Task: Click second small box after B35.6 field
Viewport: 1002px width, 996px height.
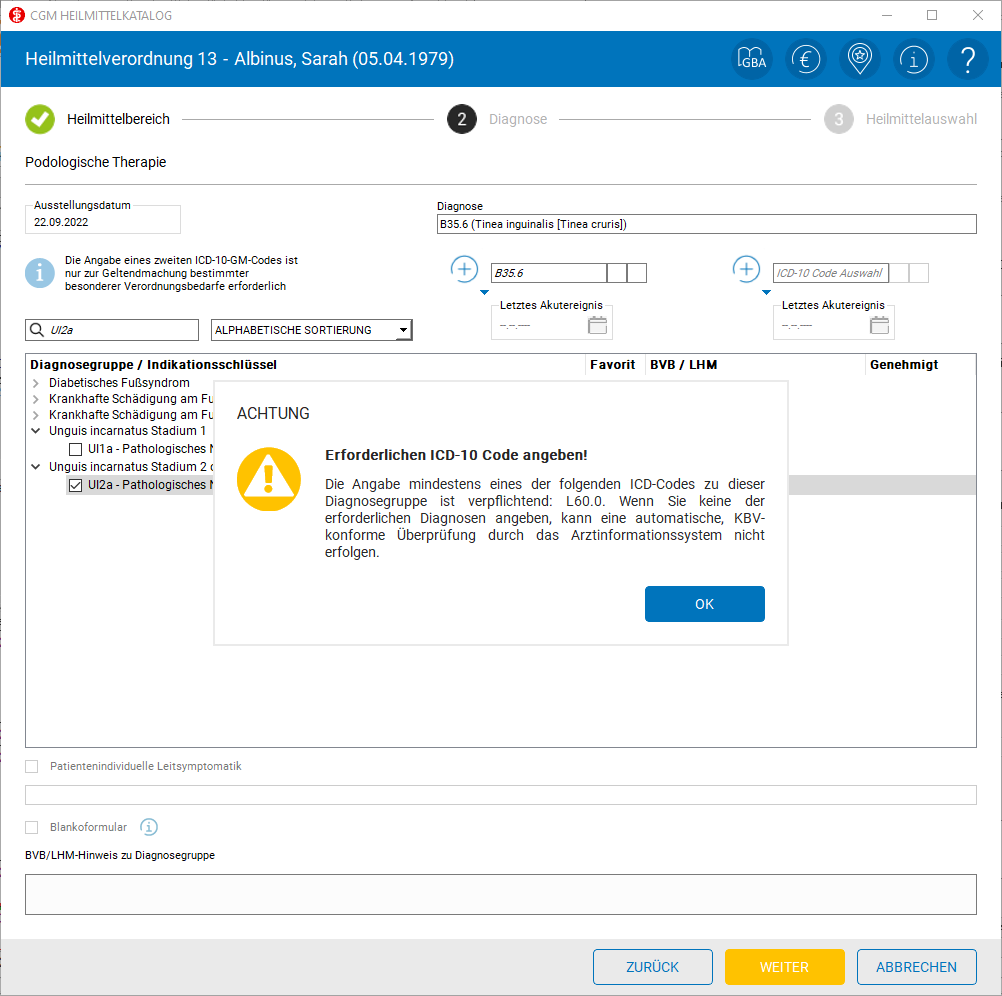Action: pos(636,273)
